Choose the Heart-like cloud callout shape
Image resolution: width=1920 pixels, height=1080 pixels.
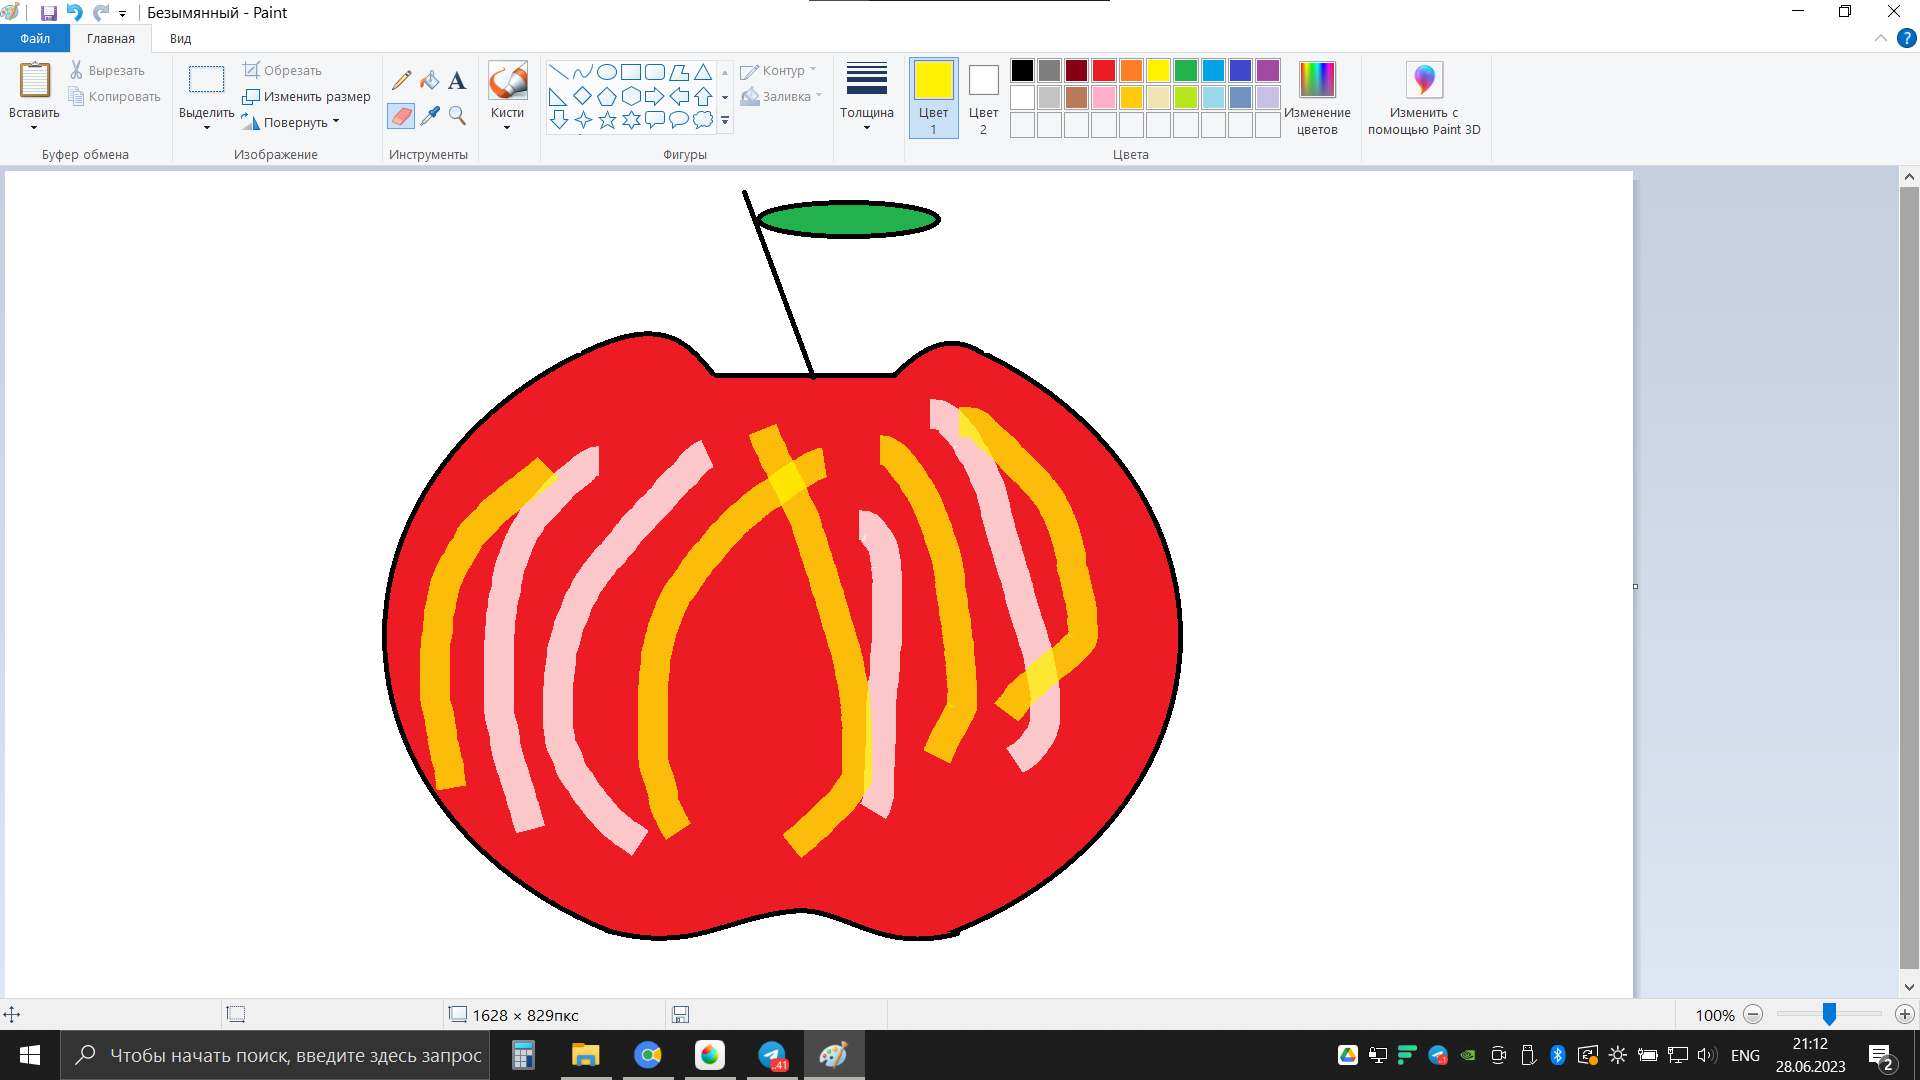pyautogui.click(x=703, y=121)
